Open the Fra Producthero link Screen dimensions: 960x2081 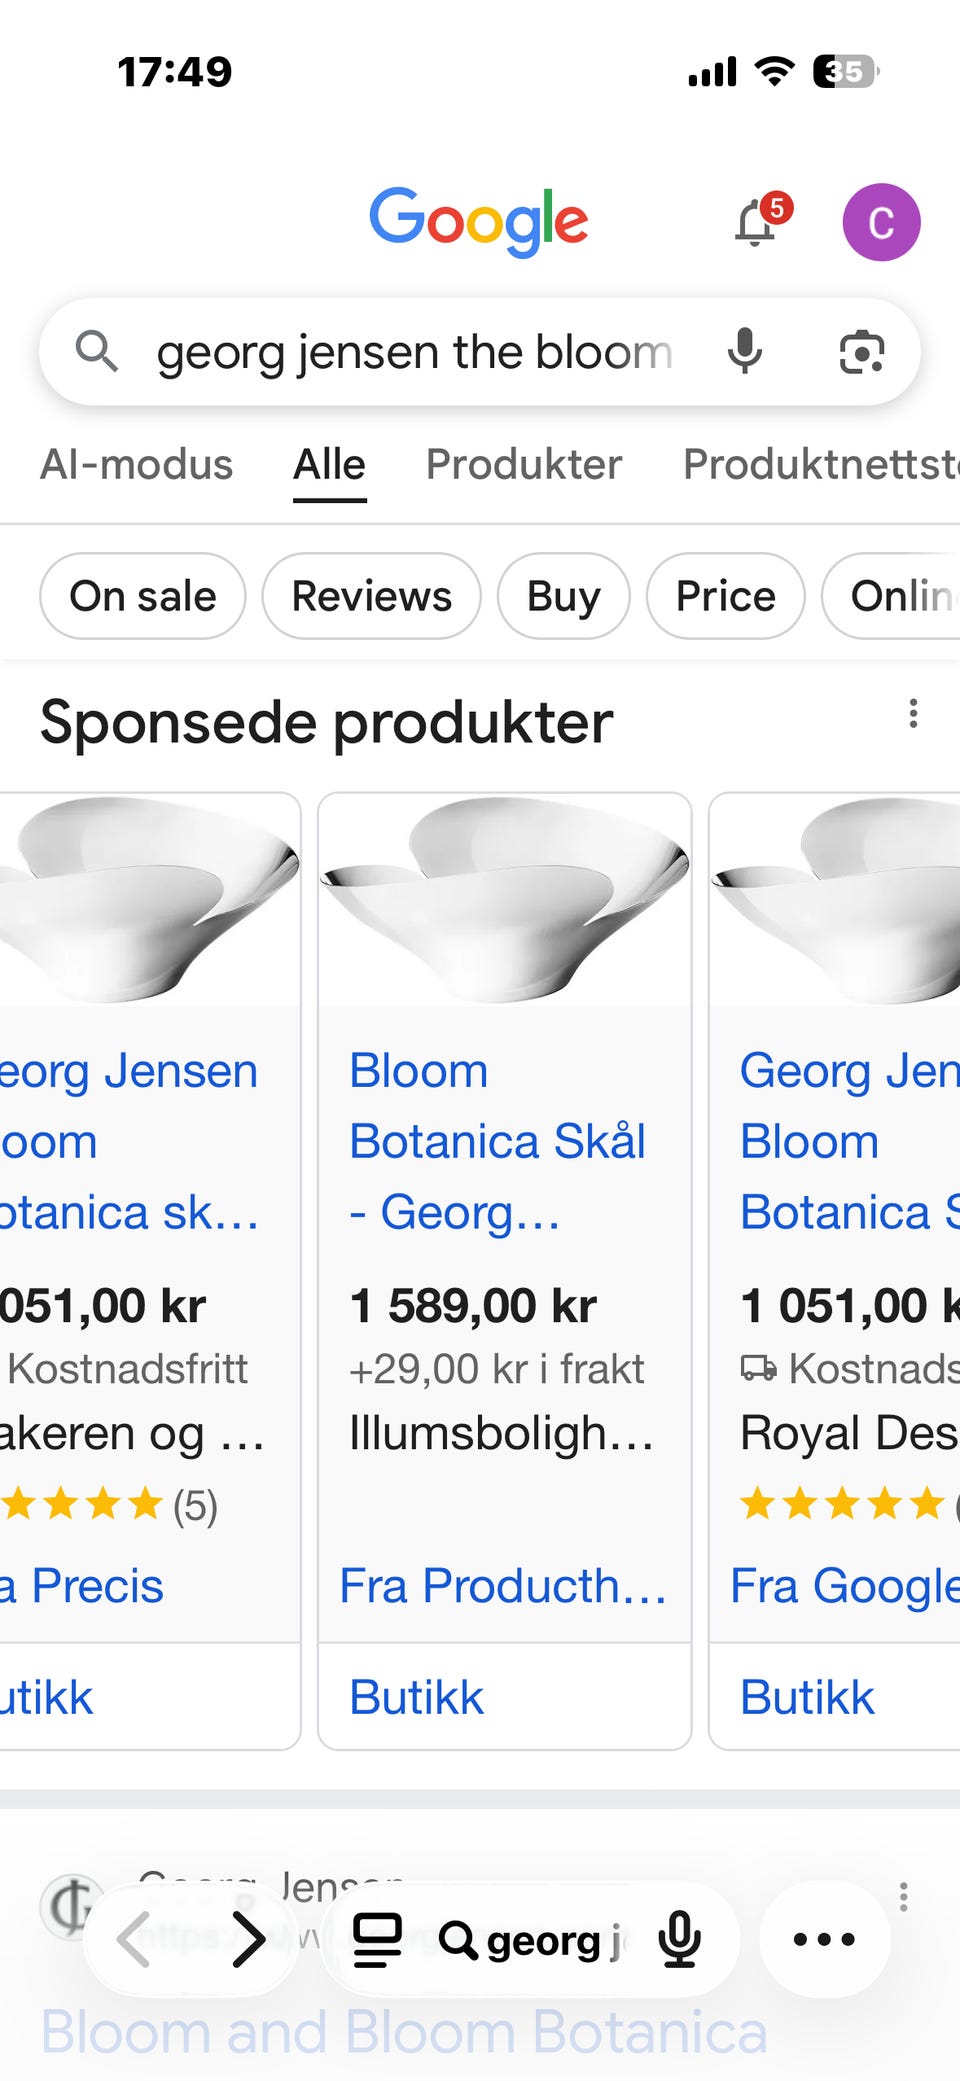[x=502, y=1586]
